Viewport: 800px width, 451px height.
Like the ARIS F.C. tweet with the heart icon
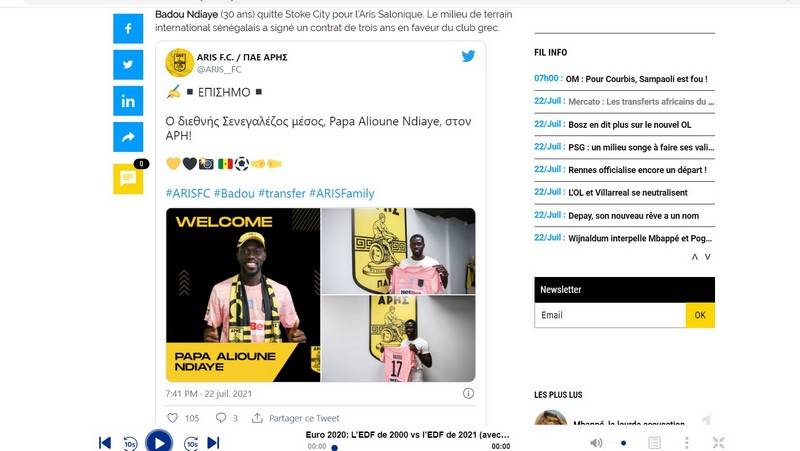click(172, 418)
